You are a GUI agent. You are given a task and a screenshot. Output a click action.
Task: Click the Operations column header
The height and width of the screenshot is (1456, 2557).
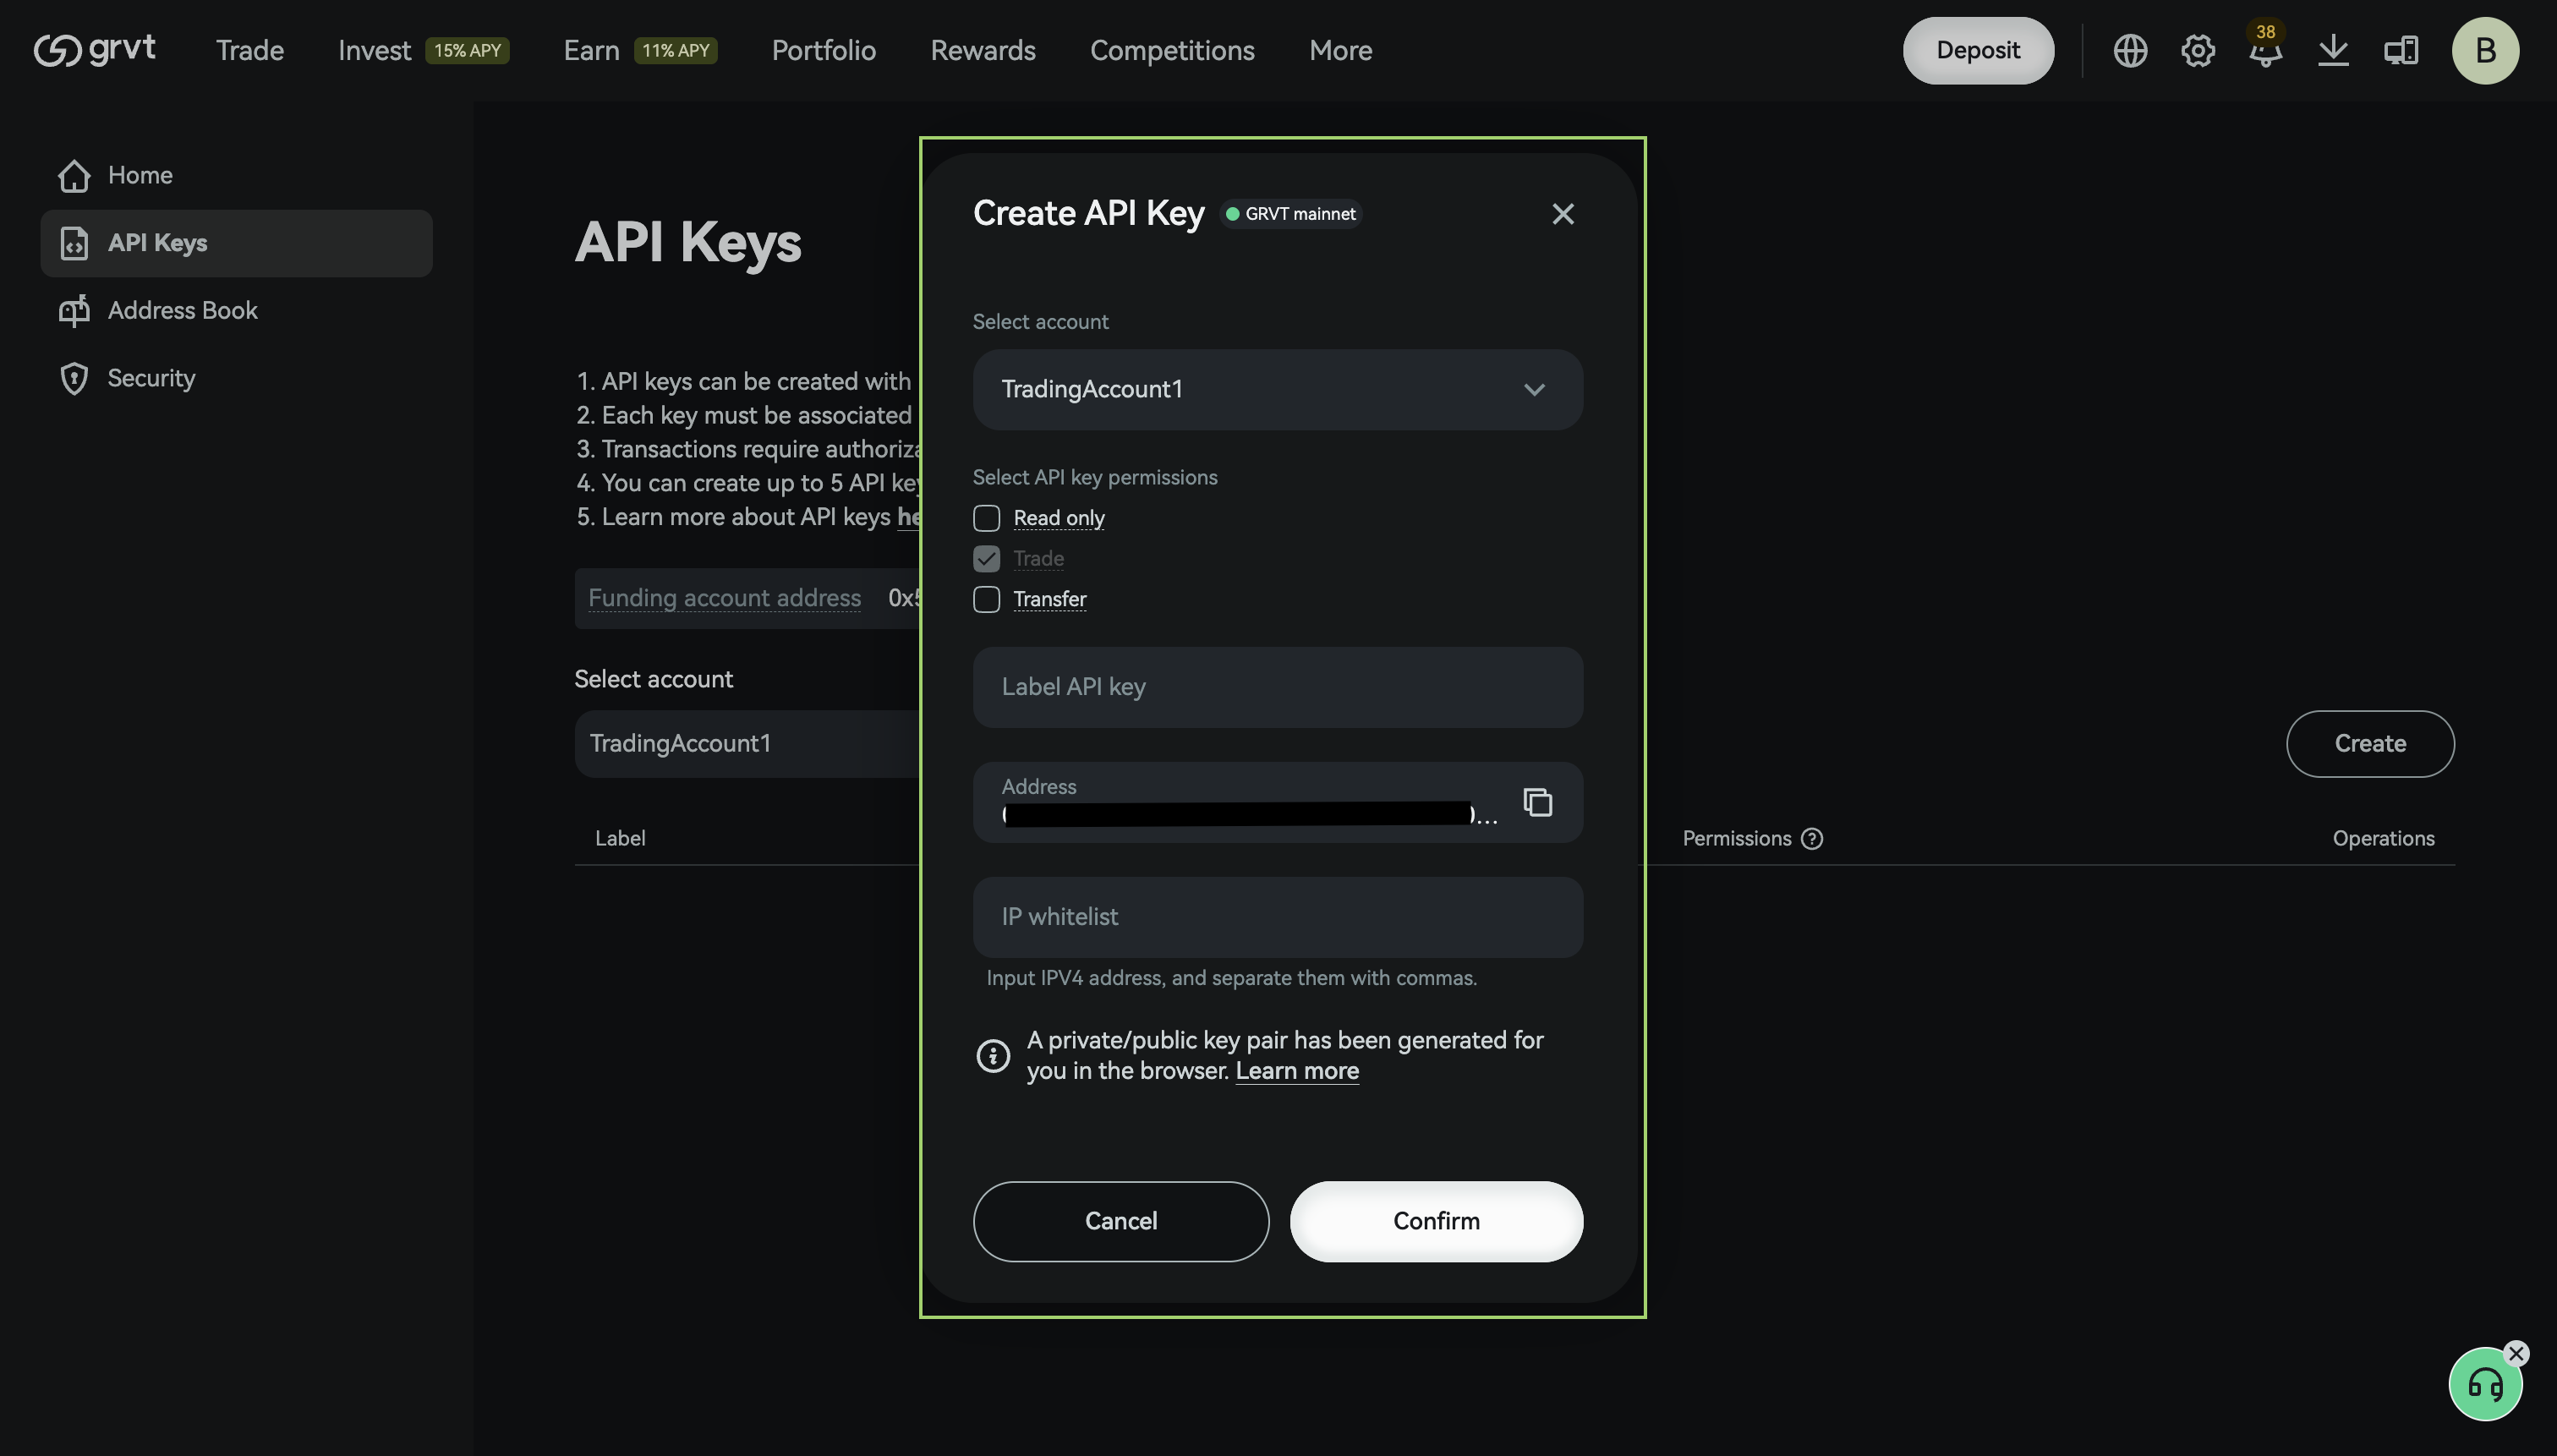(x=2383, y=839)
